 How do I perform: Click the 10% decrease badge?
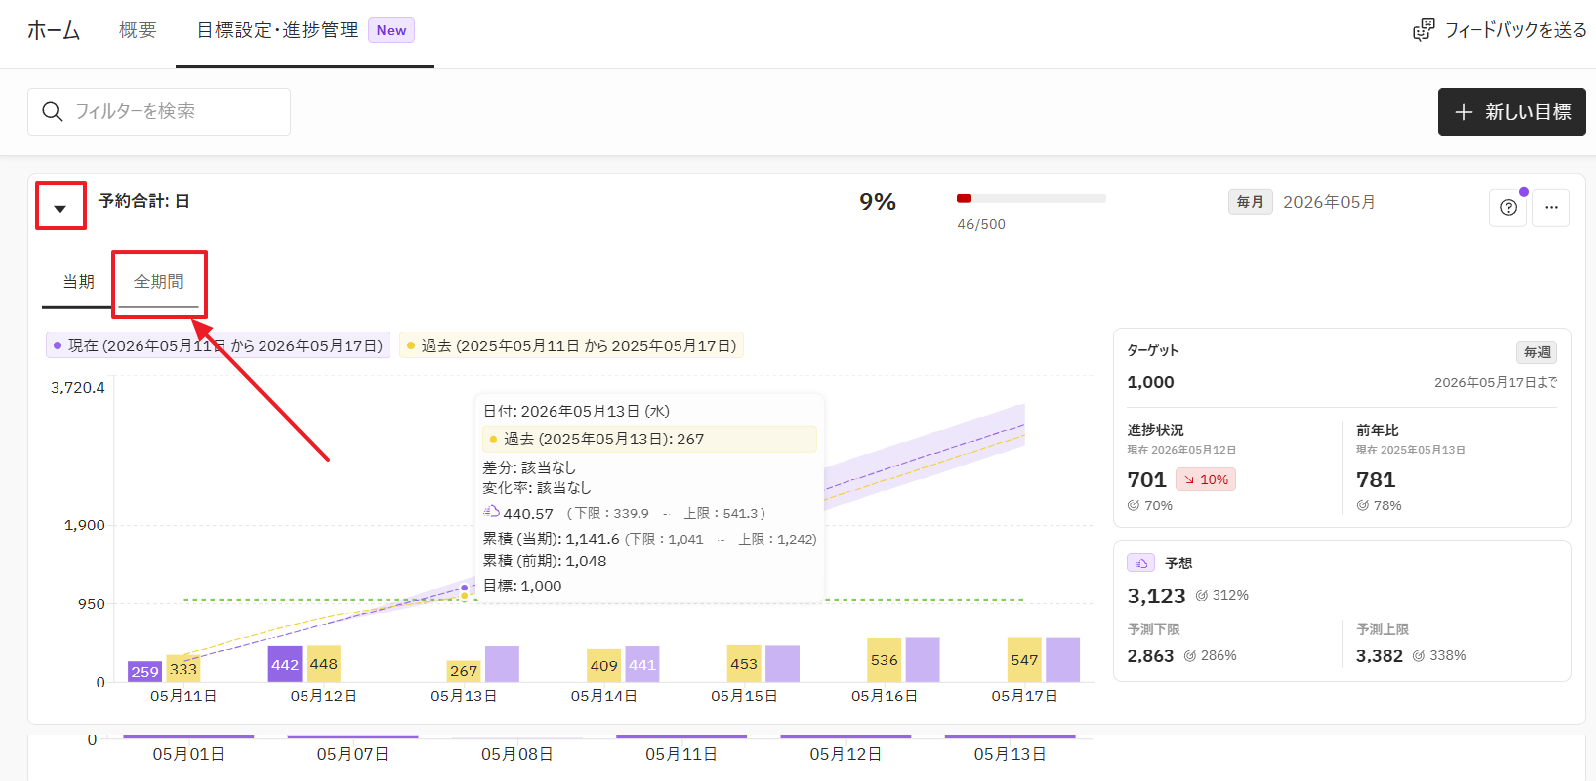1206,479
